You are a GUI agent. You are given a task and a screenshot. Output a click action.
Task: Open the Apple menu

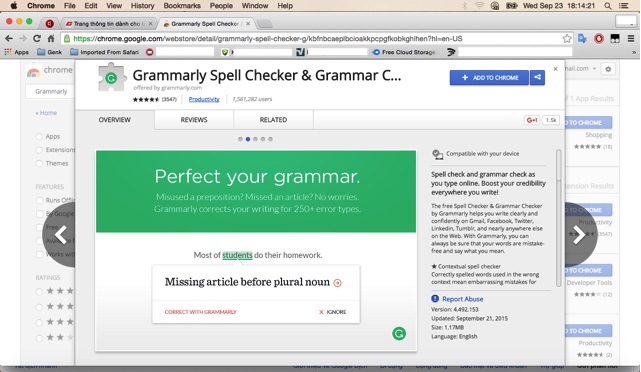(x=13, y=6)
